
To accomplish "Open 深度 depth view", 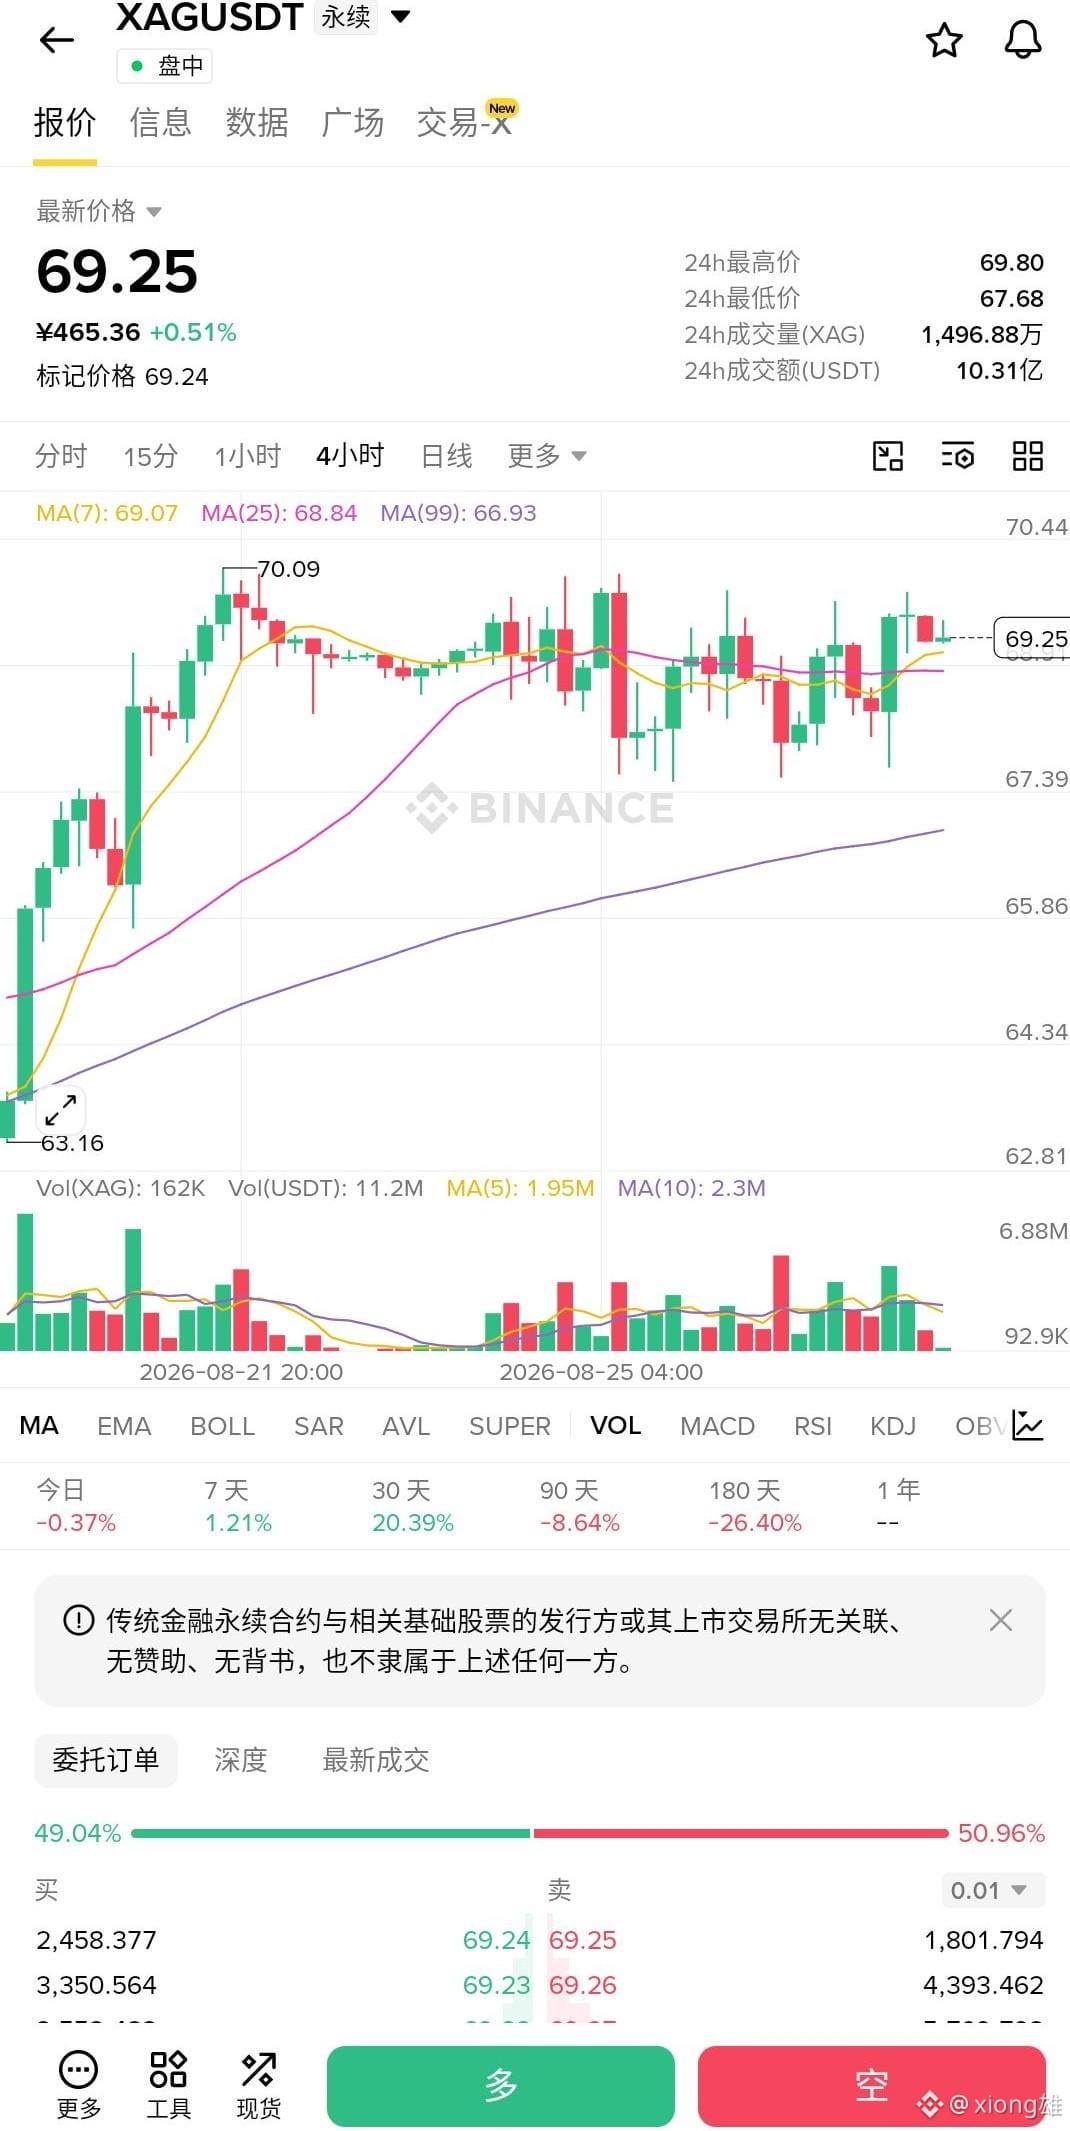I will (x=241, y=1760).
